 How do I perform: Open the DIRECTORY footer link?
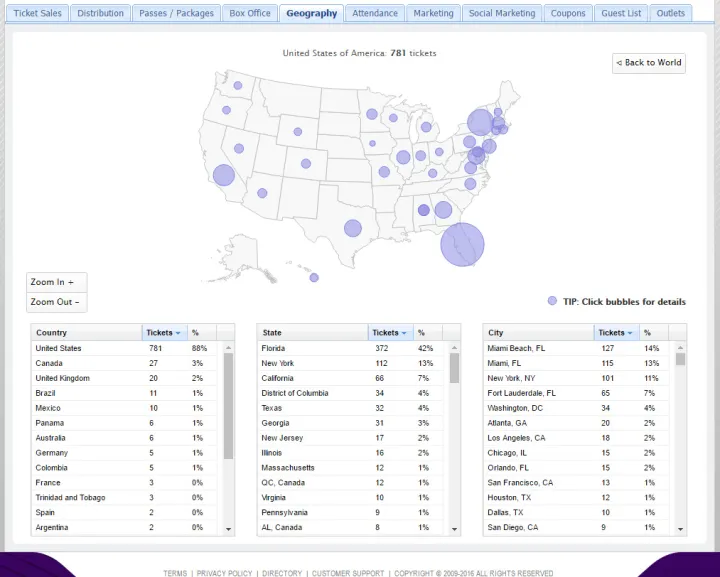282,573
